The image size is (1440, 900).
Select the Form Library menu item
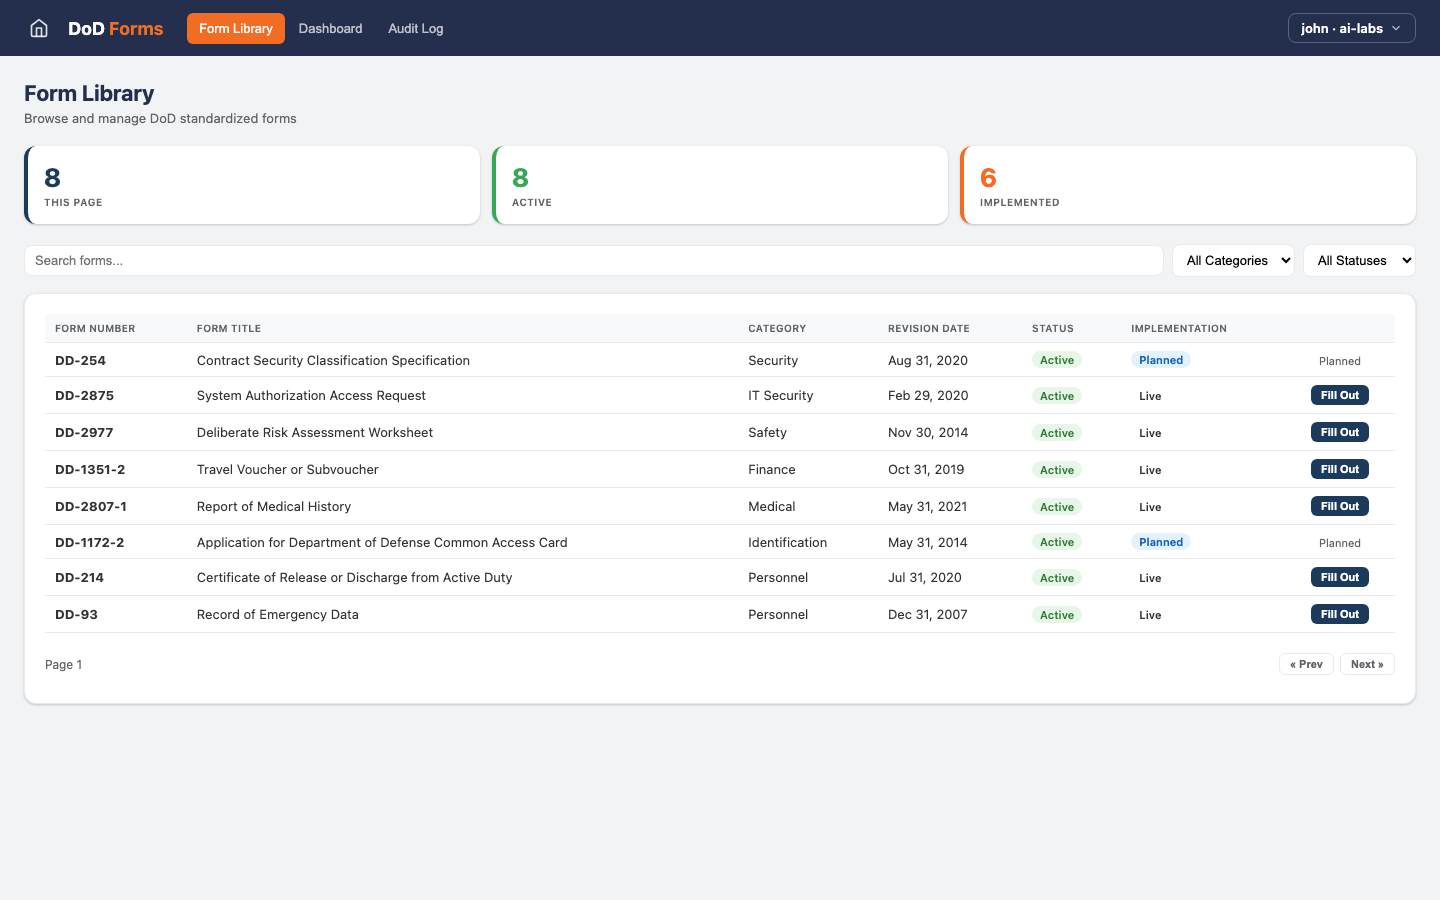click(235, 28)
